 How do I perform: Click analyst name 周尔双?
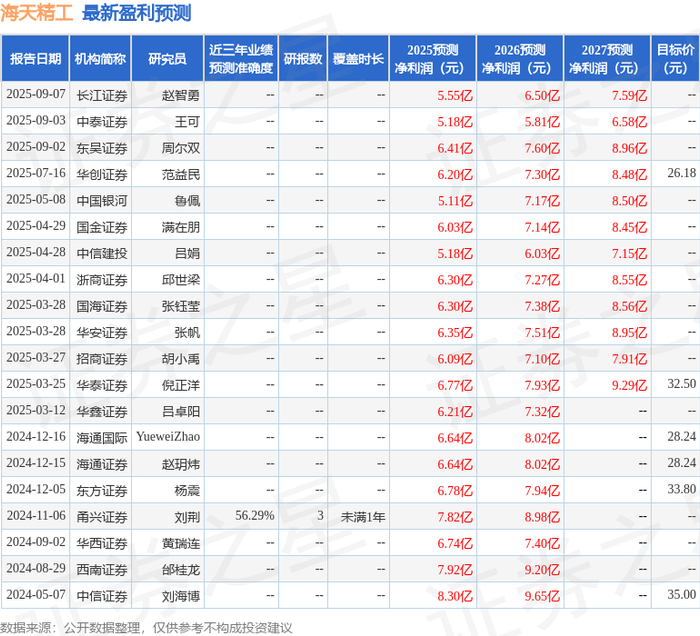(180, 148)
